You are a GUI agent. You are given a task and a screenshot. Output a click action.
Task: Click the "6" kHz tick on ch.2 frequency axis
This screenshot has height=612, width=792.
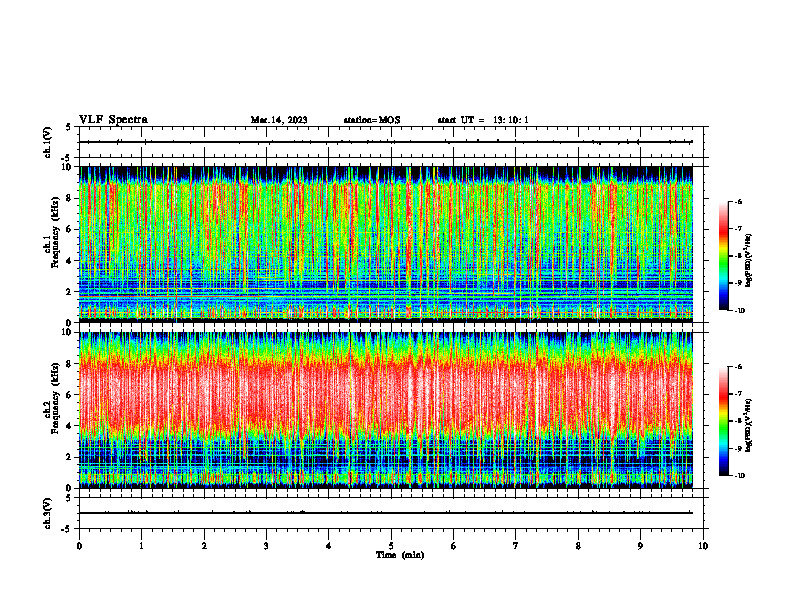(x=70, y=395)
